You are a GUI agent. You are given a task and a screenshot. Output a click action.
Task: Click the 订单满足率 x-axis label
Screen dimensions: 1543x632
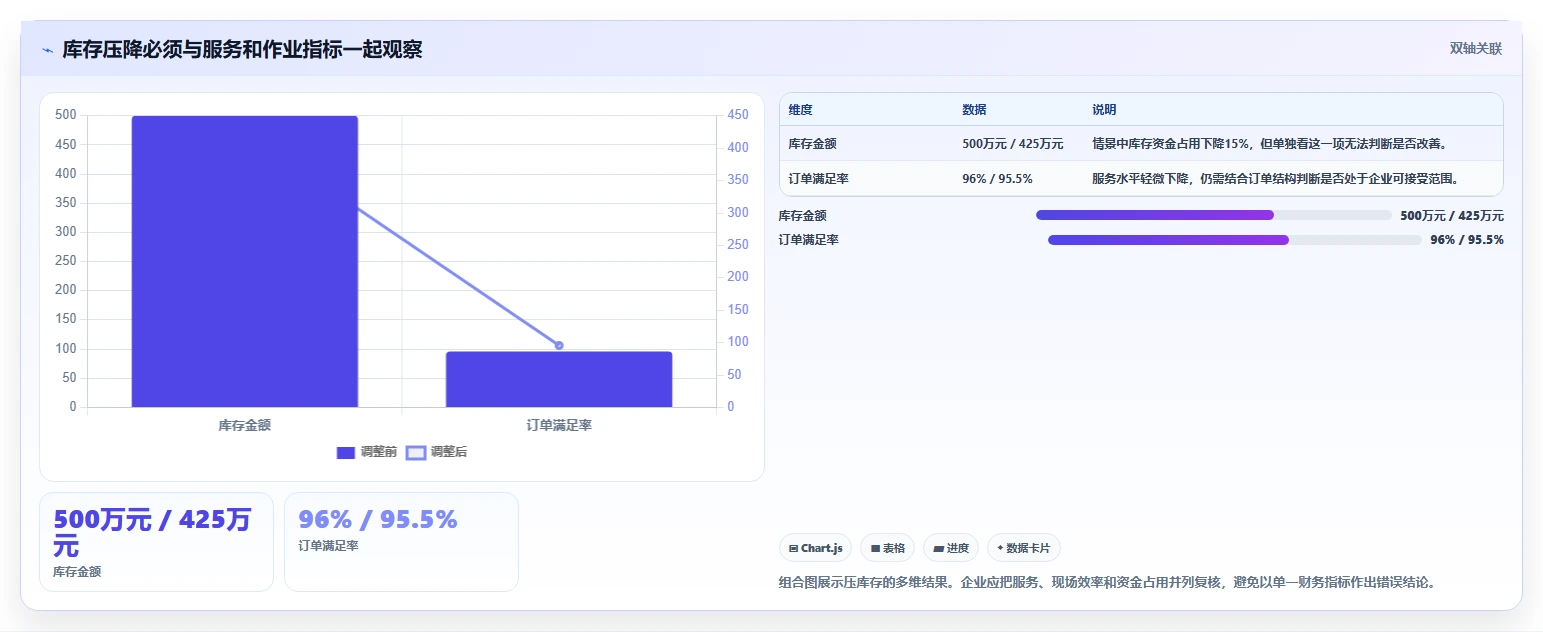click(x=559, y=425)
